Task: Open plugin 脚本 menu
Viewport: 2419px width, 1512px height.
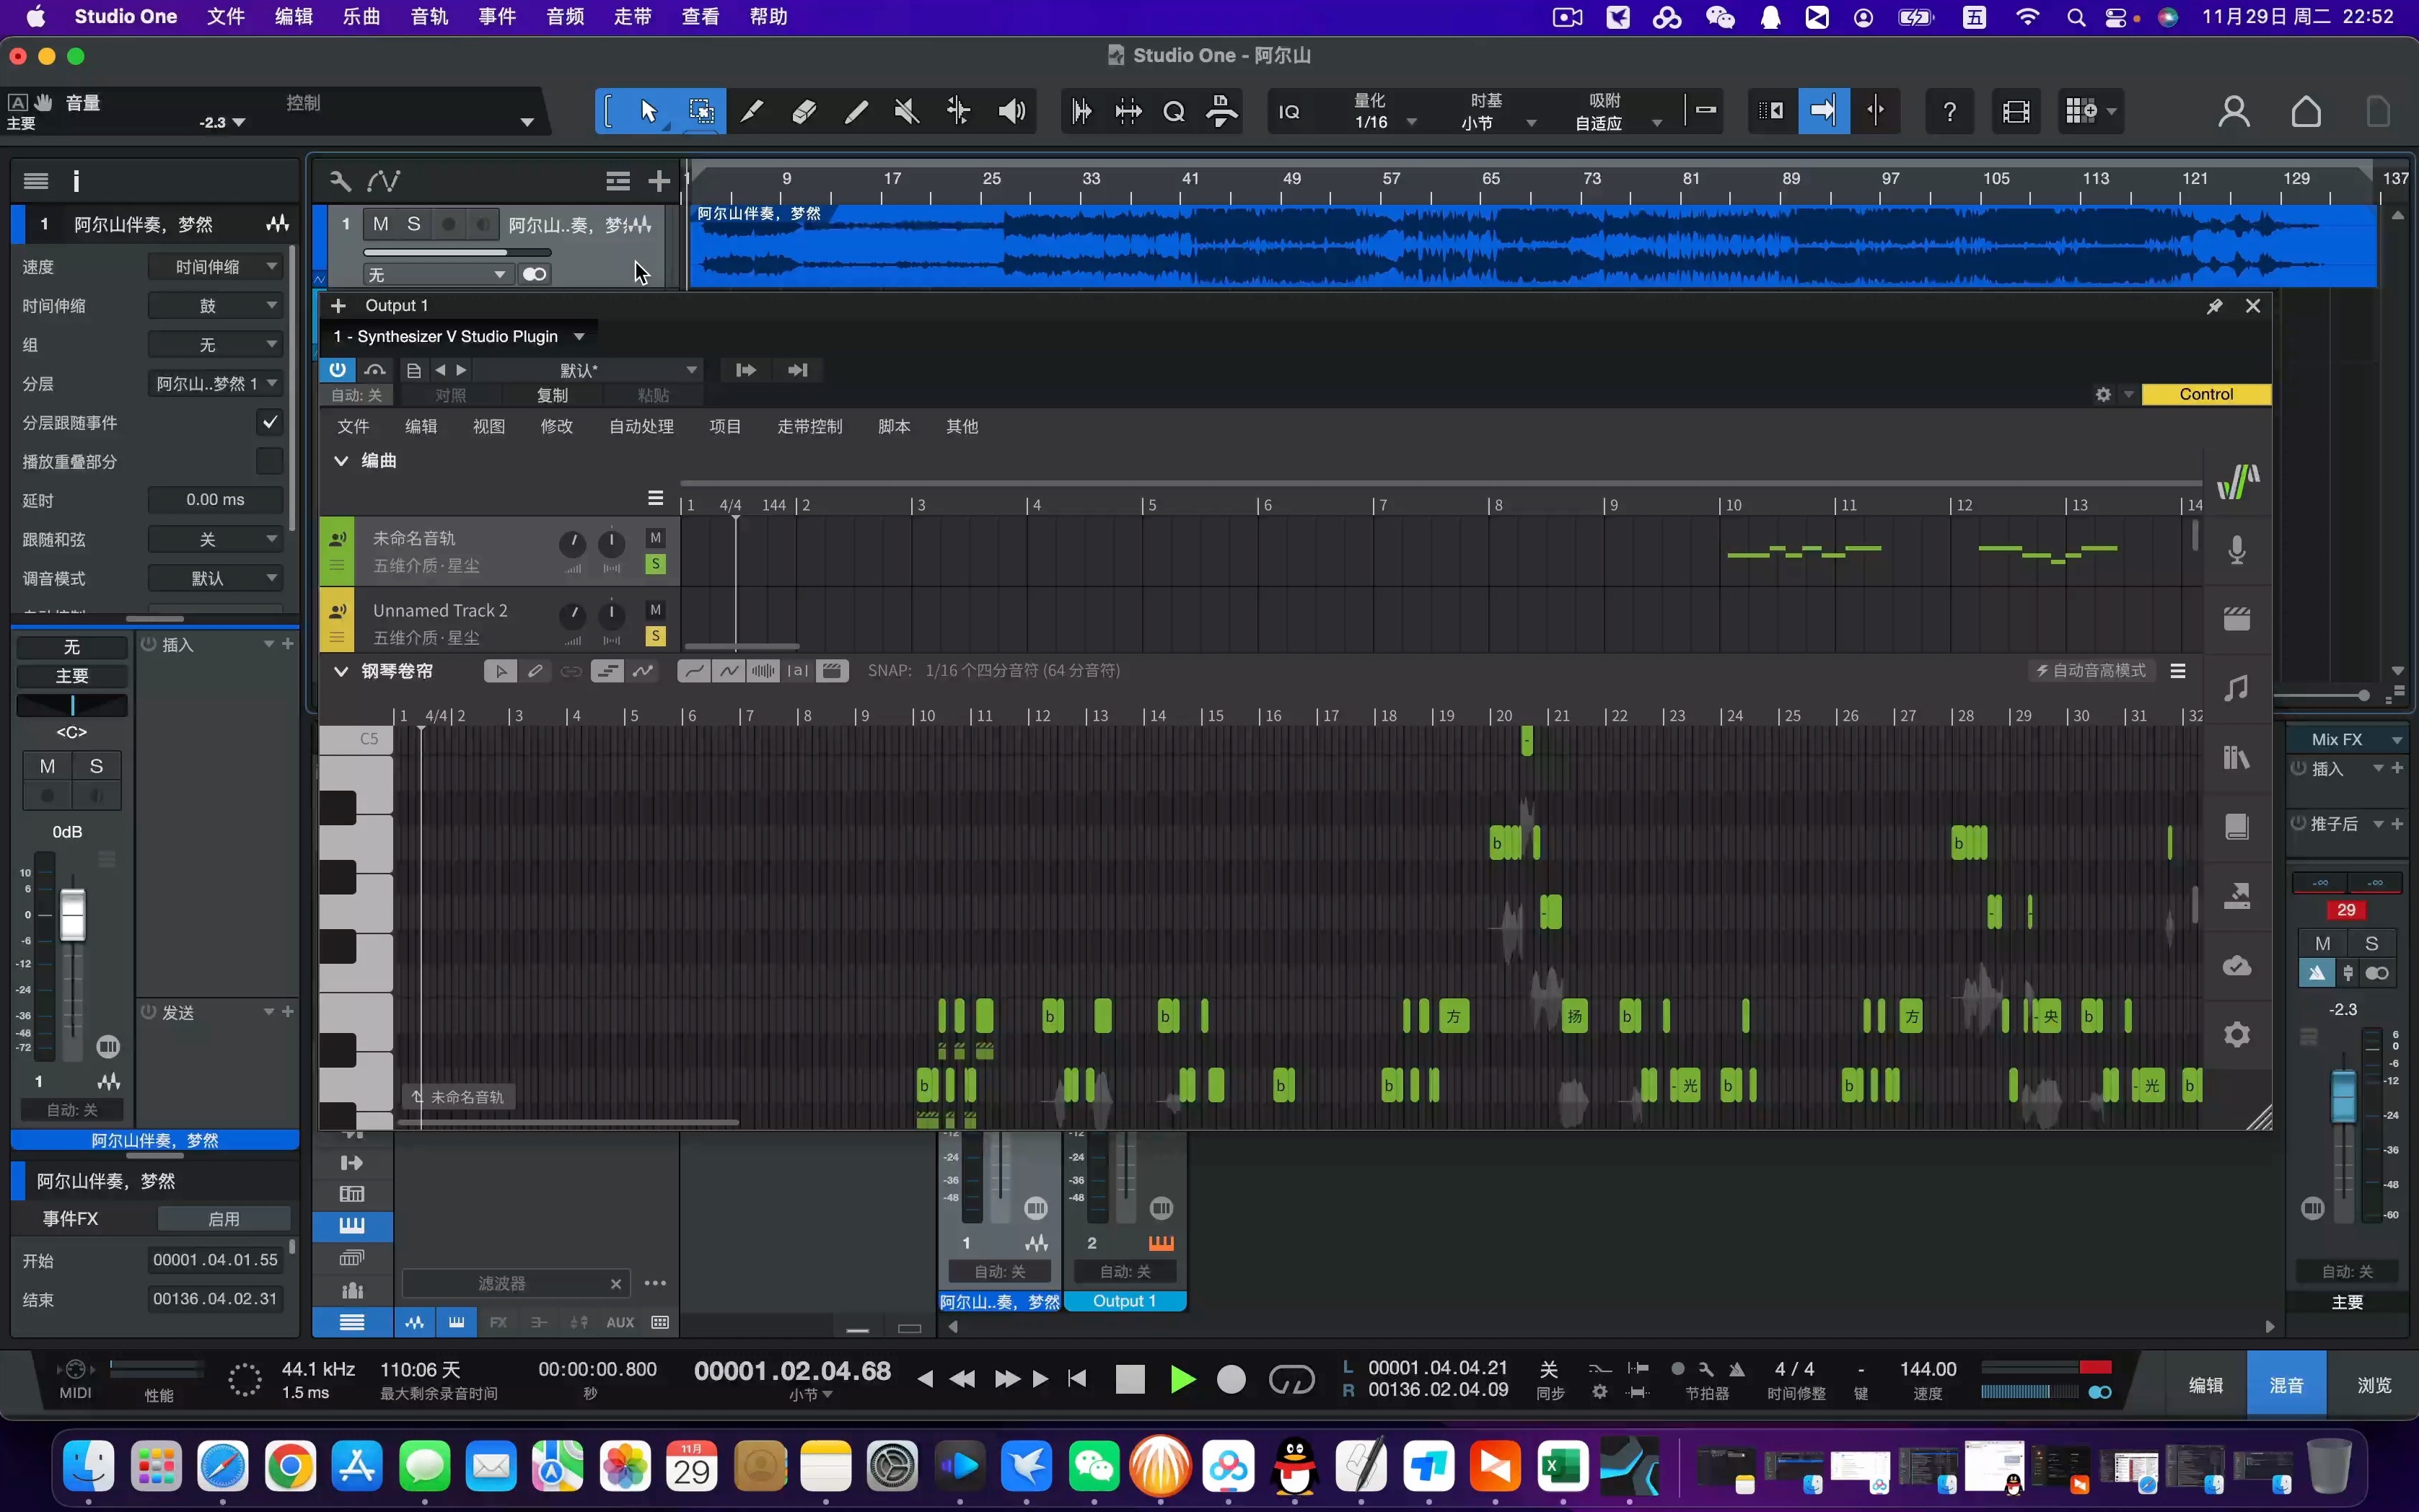Action: [x=894, y=427]
